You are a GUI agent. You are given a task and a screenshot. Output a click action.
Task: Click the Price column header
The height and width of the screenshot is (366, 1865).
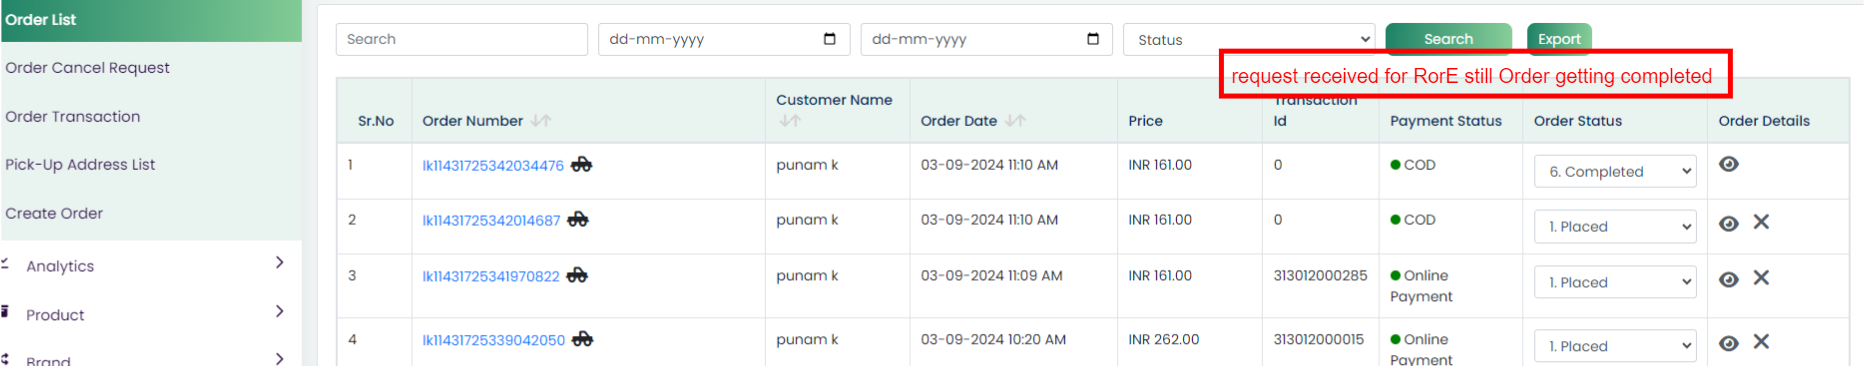point(1145,121)
